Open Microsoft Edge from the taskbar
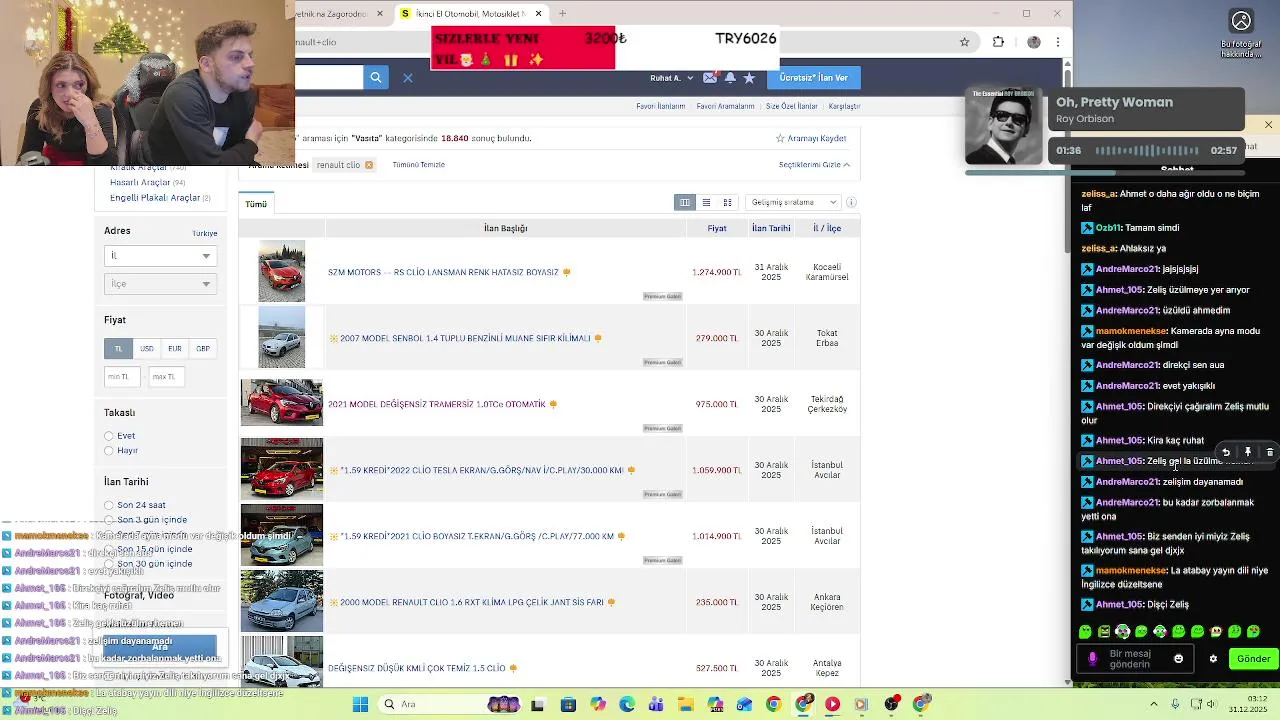The image size is (1280, 720). point(626,704)
